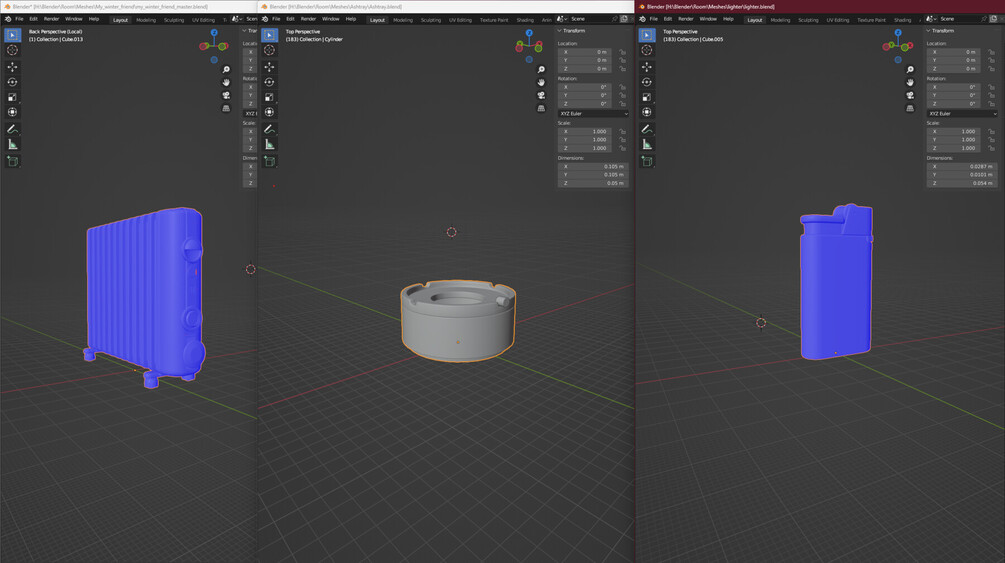Choose the Measure tool in the Ashtray window
Image resolution: width=1005 pixels, height=563 pixels.
269,144
